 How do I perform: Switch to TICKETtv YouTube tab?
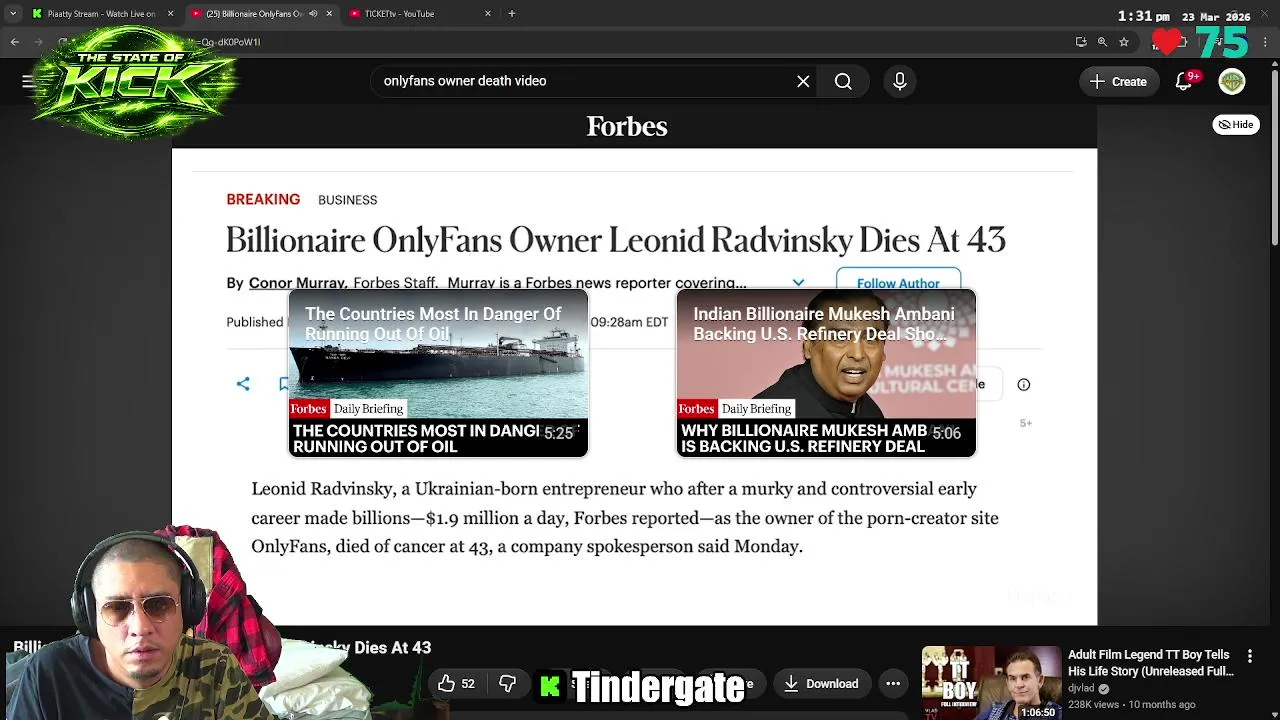pyautogui.click(x=420, y=14)
